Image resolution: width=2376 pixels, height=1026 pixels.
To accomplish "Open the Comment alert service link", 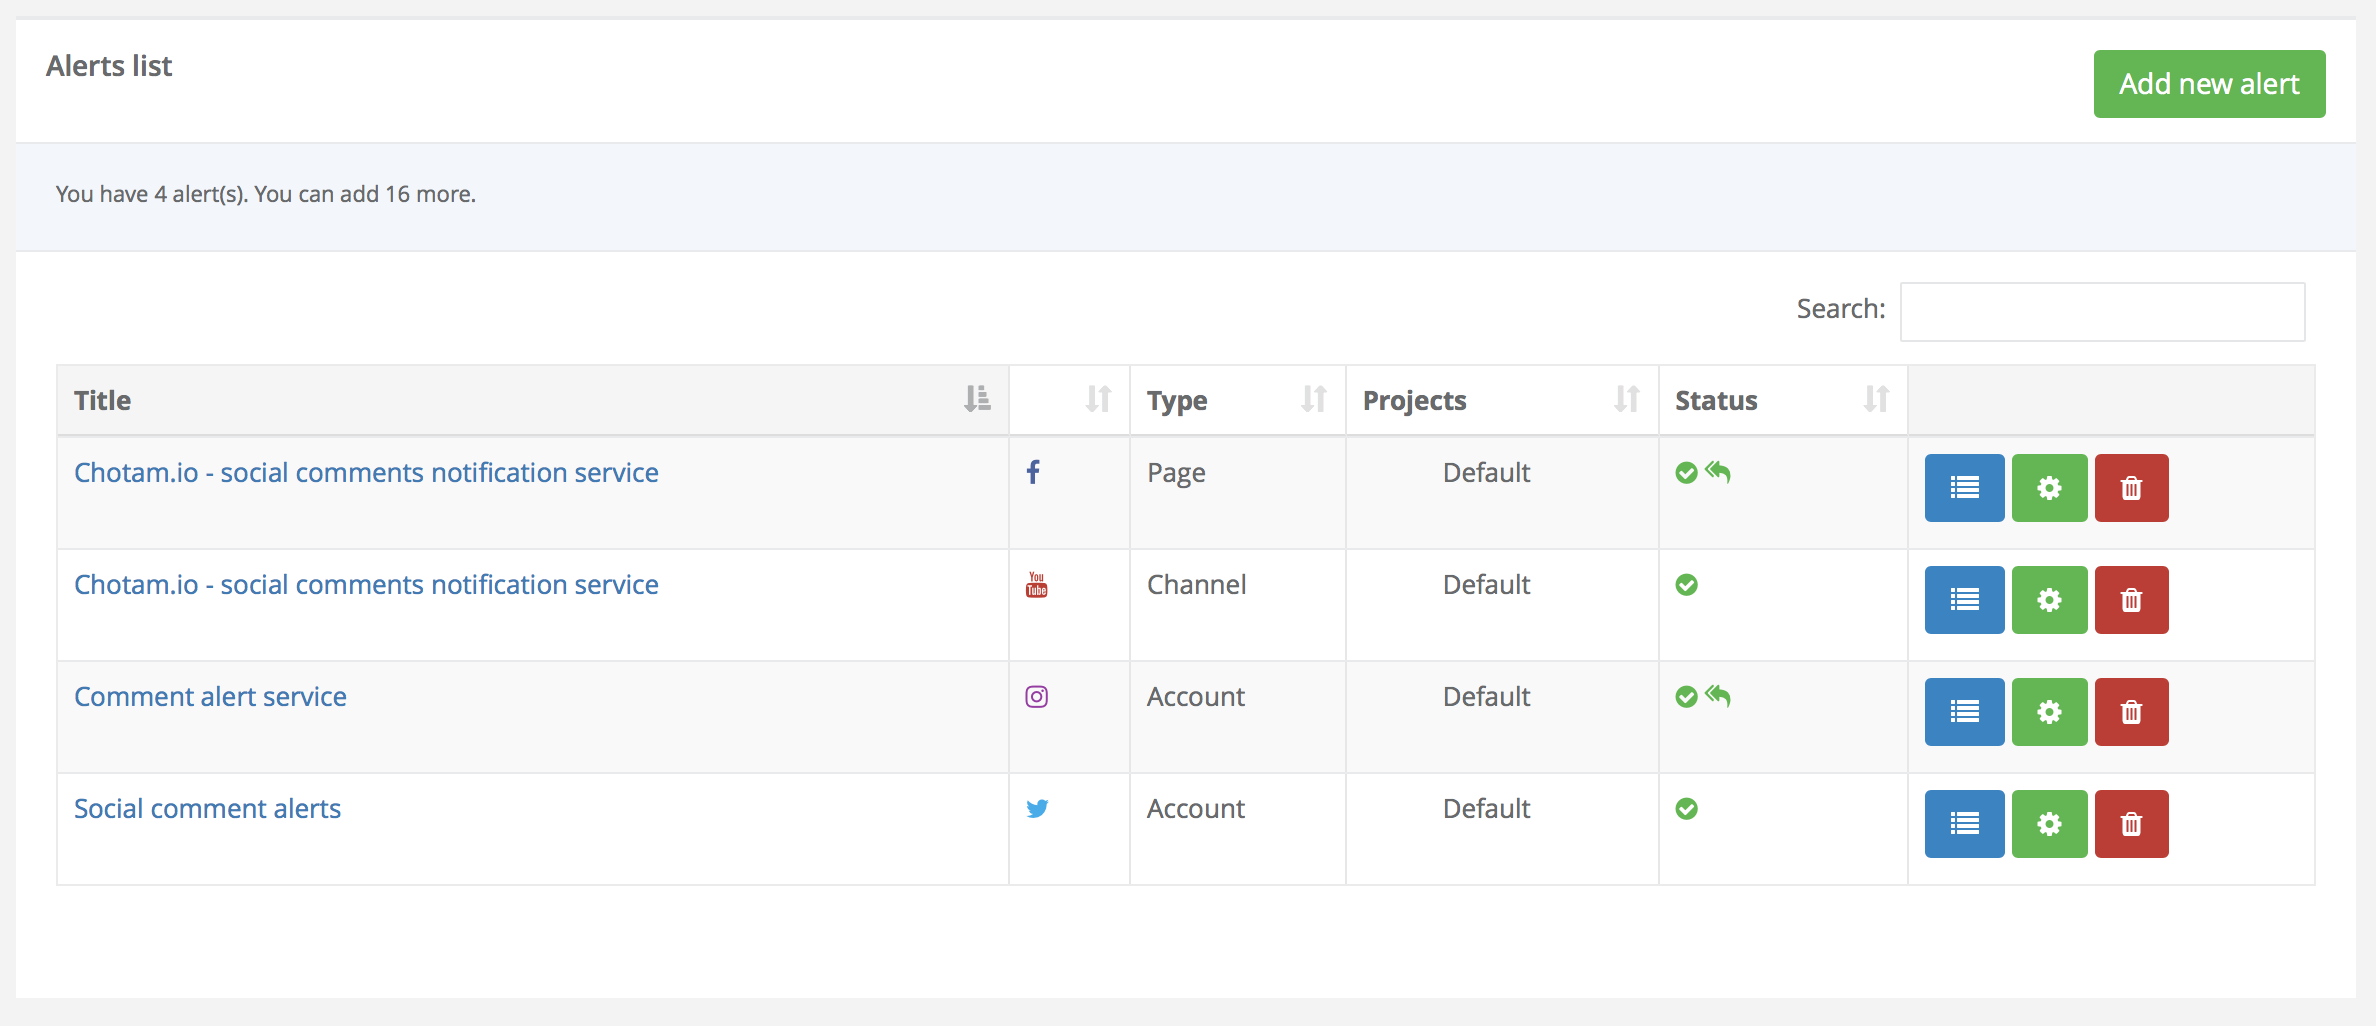I will (x=210, y=697).
